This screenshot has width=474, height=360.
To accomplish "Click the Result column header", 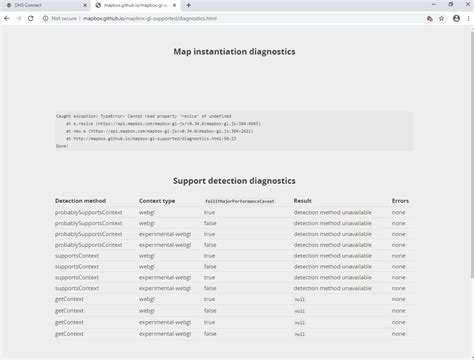I will [303, 201].
